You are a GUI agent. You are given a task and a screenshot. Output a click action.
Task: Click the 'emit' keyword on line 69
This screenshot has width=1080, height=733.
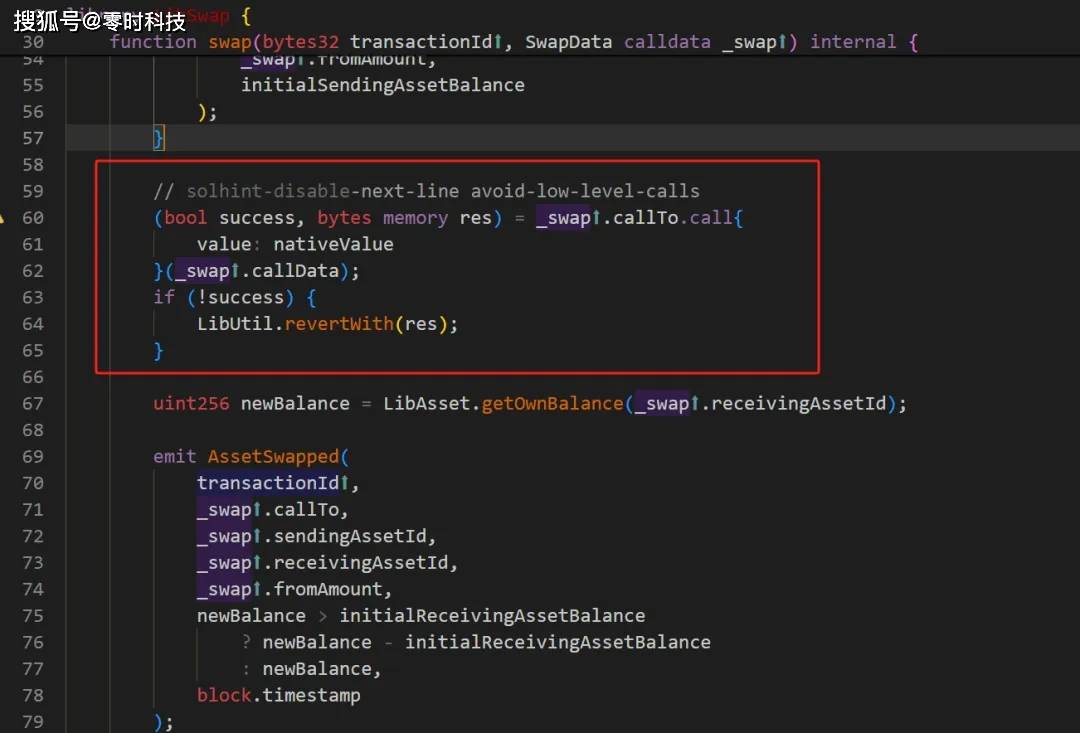(174, 456)
